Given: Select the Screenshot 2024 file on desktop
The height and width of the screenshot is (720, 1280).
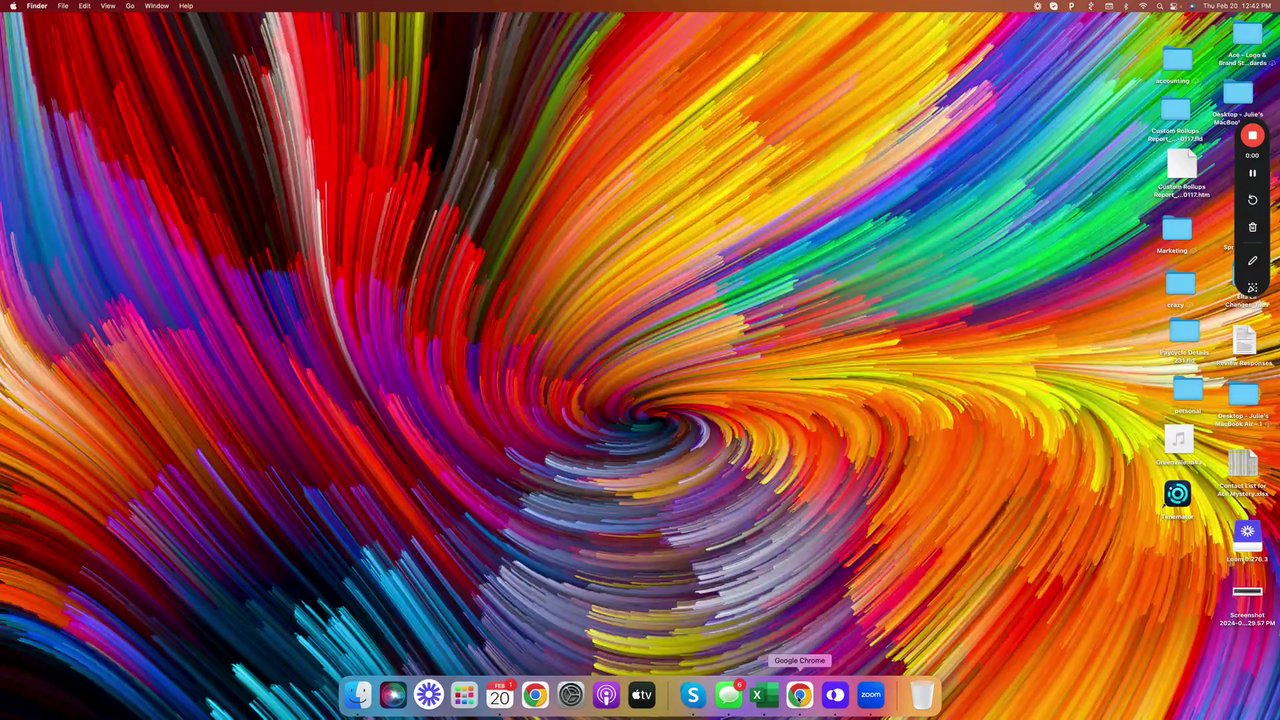Looking at the screenshot, I should click(1247, 592).
